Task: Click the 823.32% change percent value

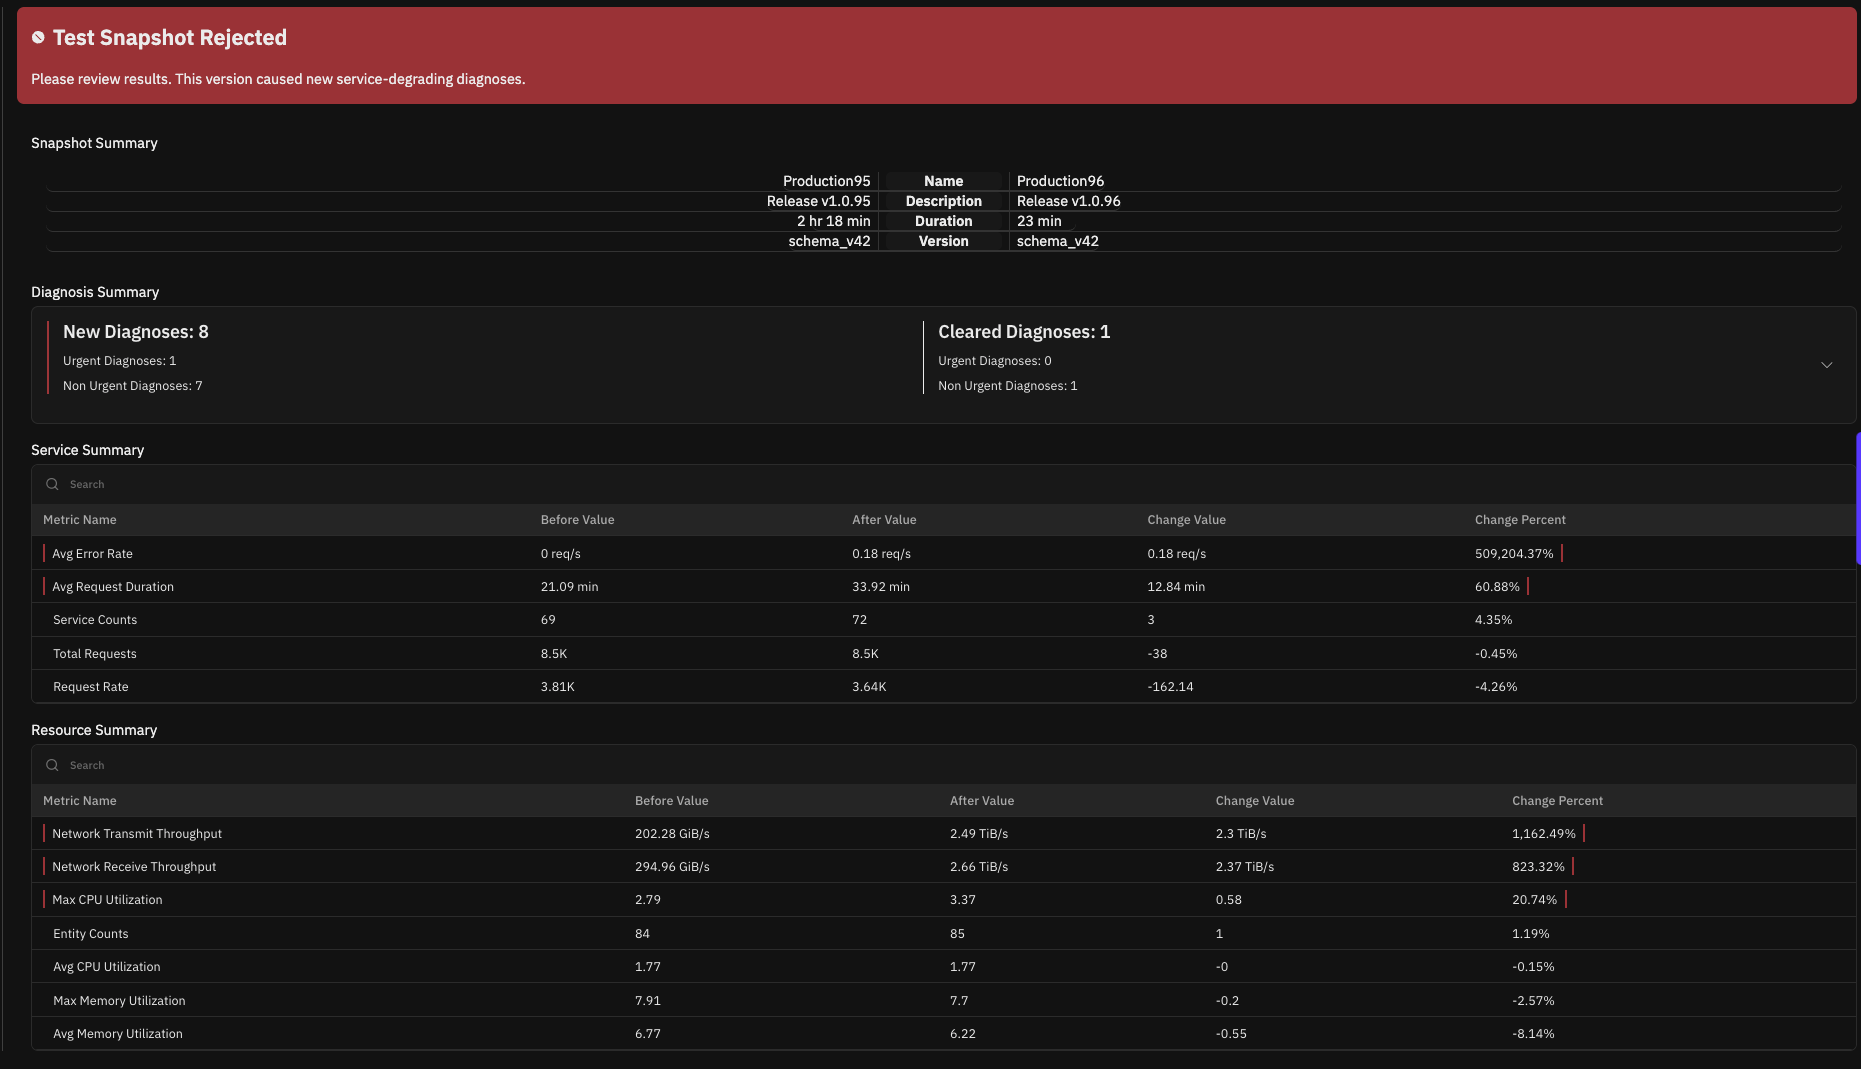Action: click(x=1538, y=867)
